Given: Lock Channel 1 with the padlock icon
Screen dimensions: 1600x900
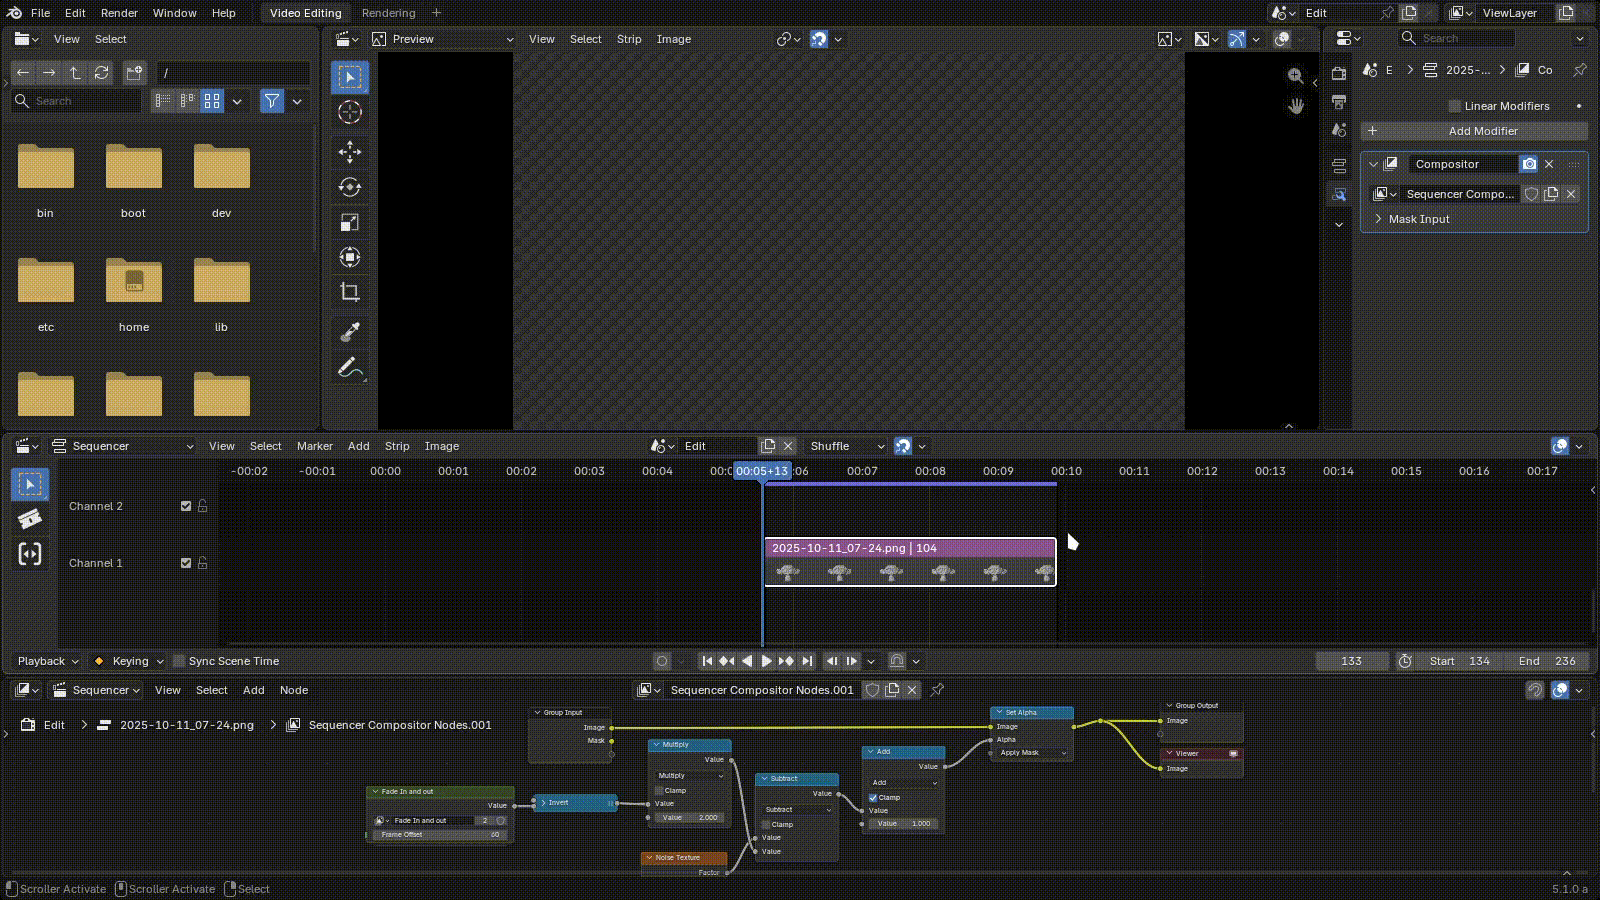Looking at the screenshot, I should click(x=203, y=563).
